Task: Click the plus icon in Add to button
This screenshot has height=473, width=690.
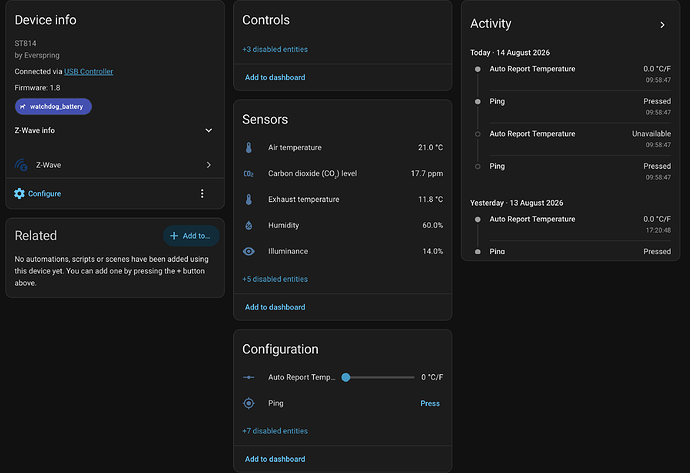Action: click(174, 236)
